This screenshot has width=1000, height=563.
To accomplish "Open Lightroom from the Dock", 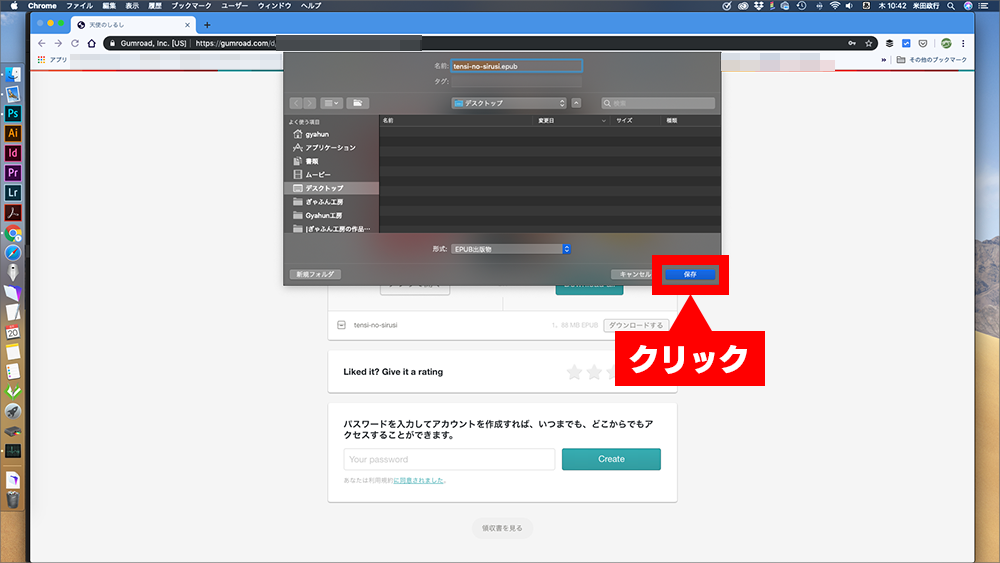I will coord(13,193).
